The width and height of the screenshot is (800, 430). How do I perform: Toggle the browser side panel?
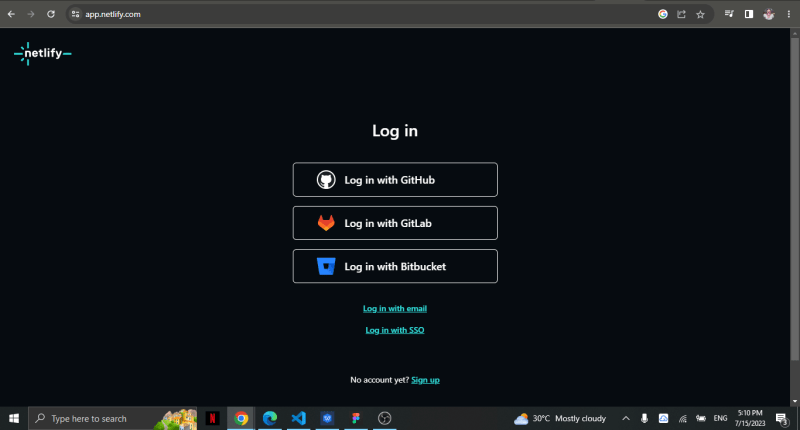(749, 14)
